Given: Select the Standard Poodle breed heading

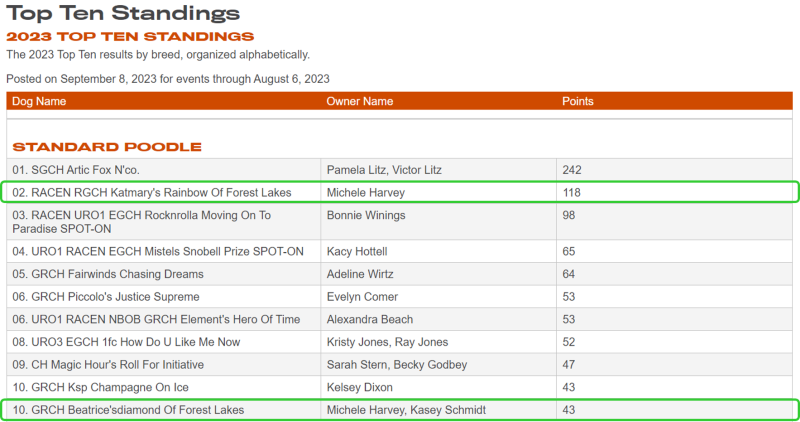Looking at the screenshot, I should tap(107, 147).
